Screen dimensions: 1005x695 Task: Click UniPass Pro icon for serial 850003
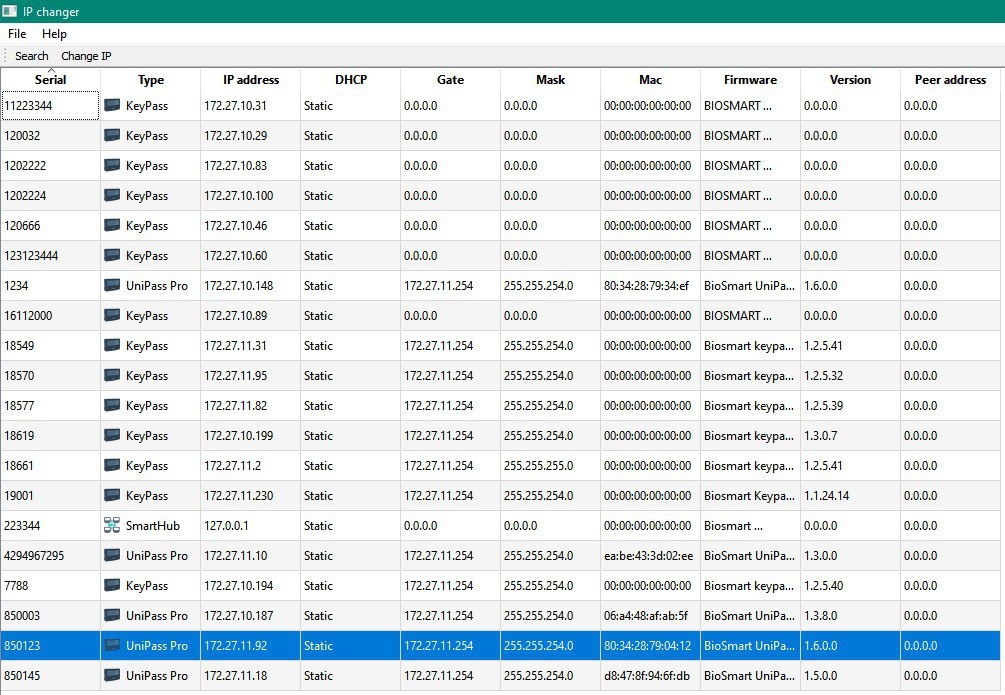click(x=112, y=615)
